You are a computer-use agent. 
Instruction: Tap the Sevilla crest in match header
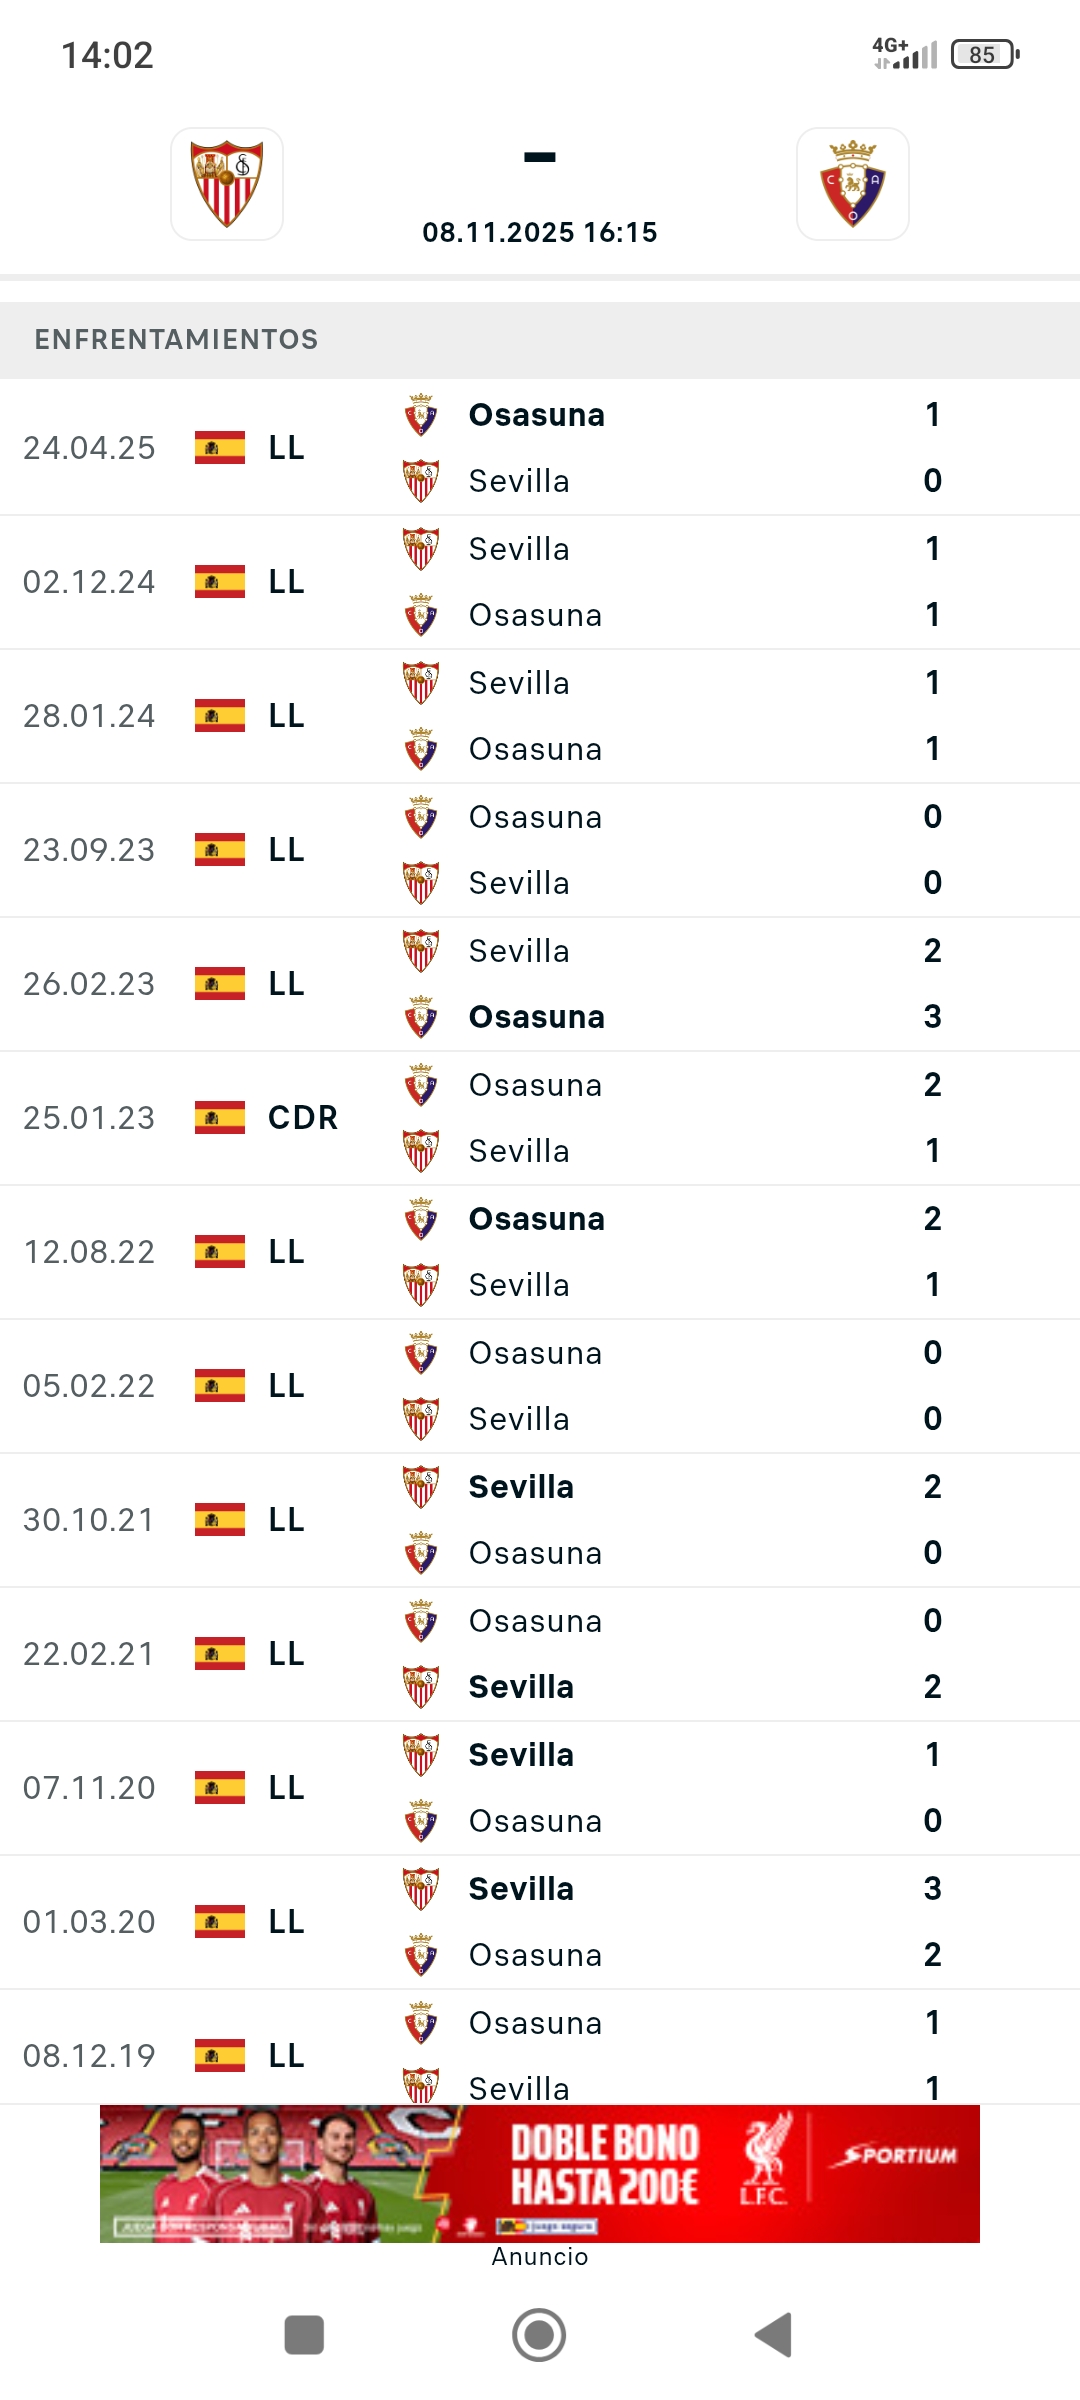point(227,184)
